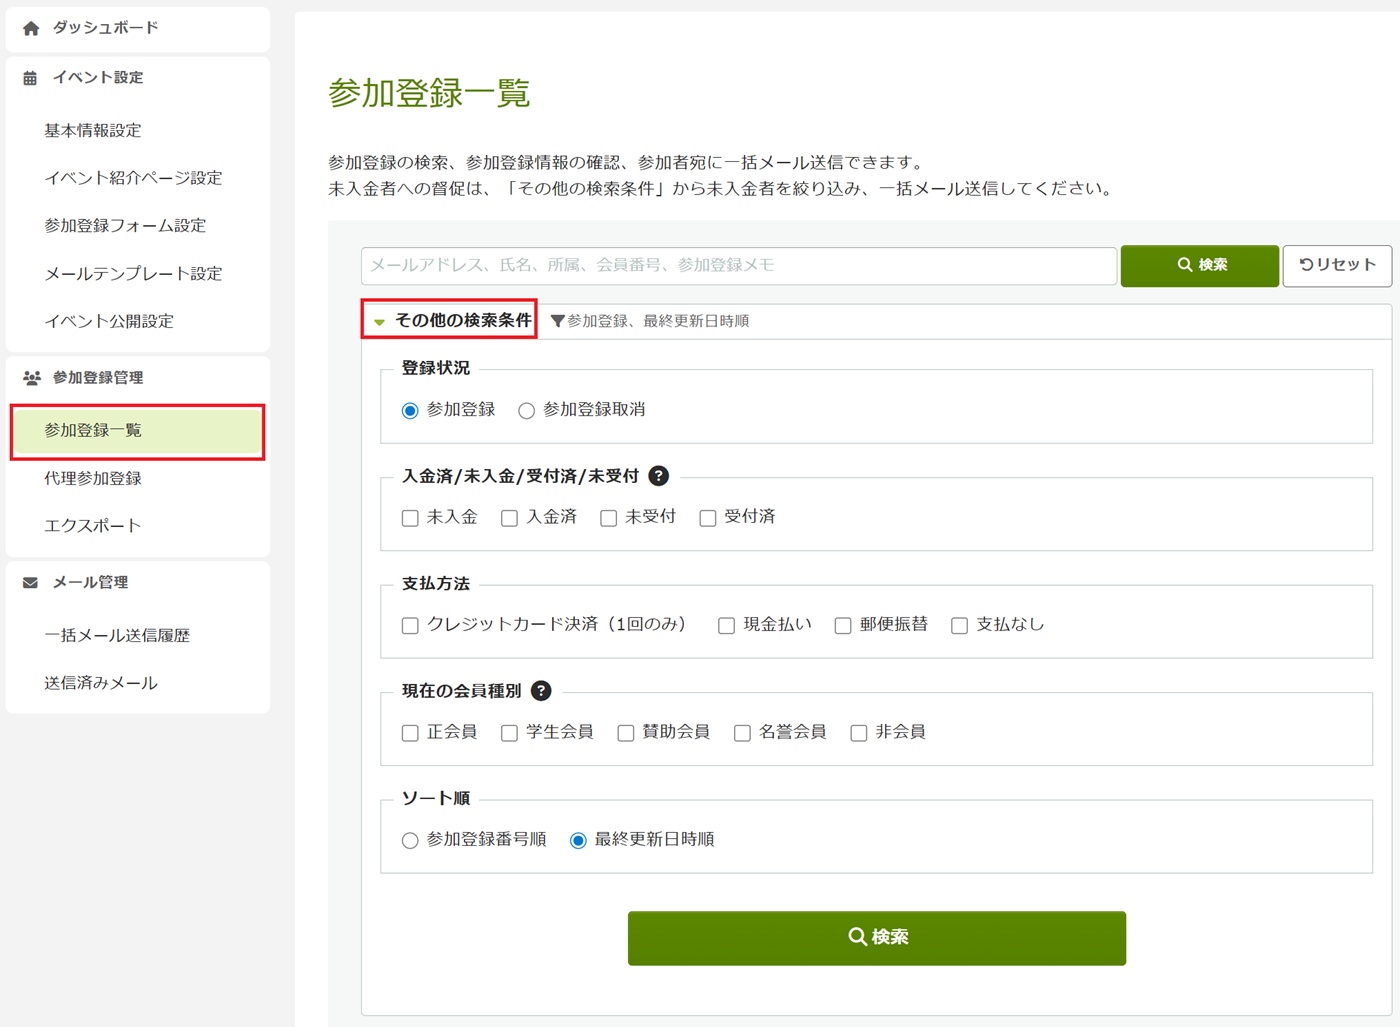Click the large bottom 検索 button
This screenshot has width=1400, height=1027.
tap(876, 938)
